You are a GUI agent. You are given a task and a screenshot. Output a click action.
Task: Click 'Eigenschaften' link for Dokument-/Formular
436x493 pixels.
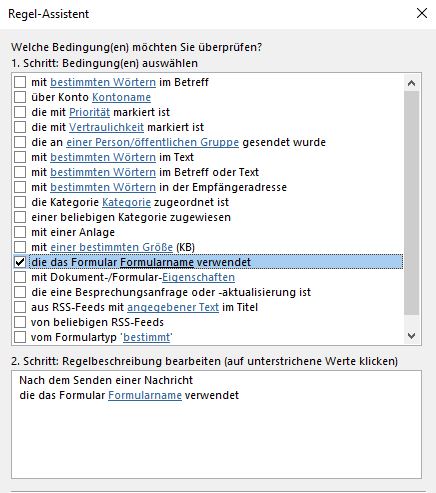pyautogui.click(x=198, y=277)
